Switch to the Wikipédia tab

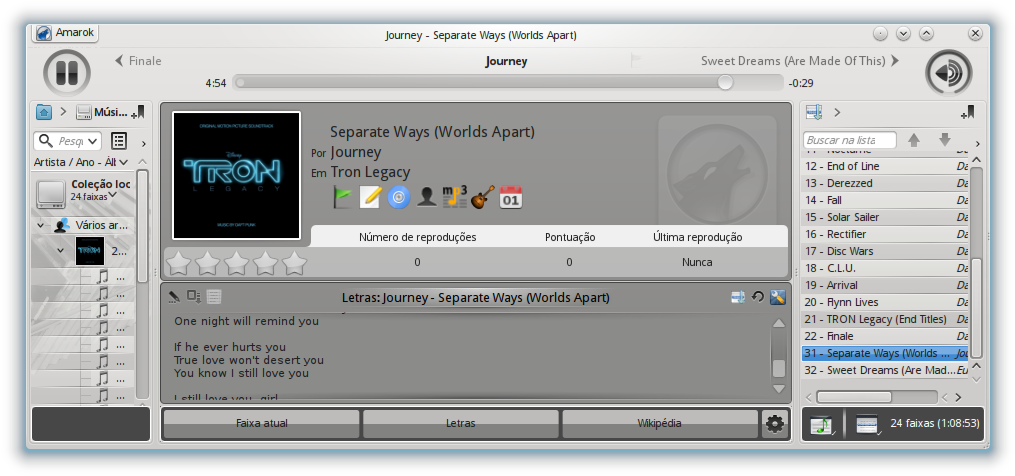tap(659, 423)
